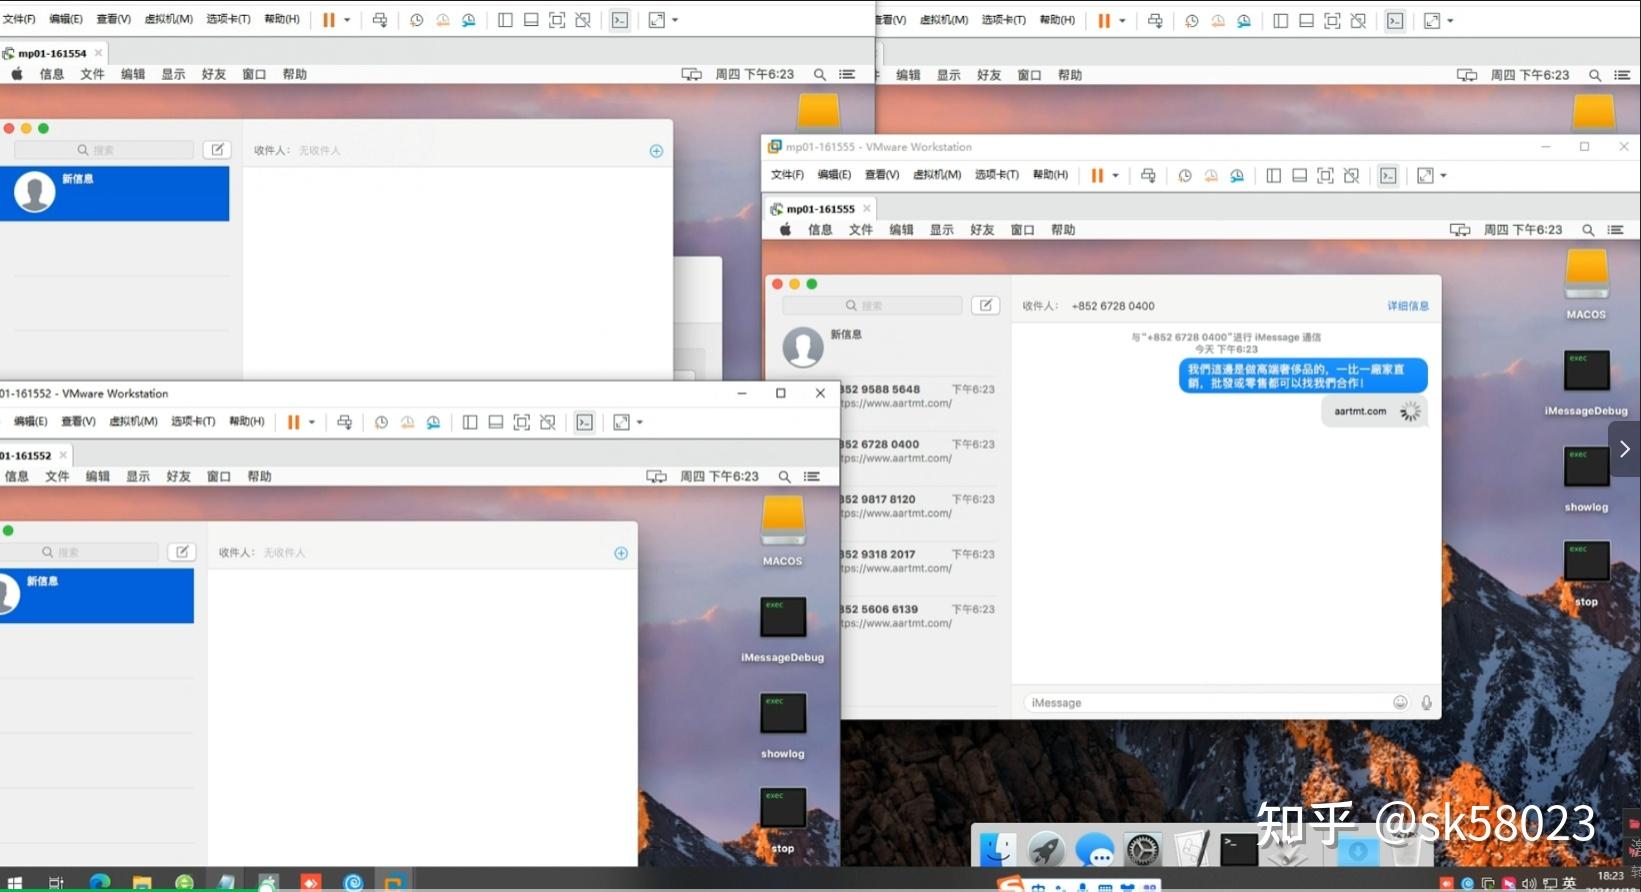Select showlog desktop icon in mp01-161555
1641x892 pixels.
click(x=1586, y=479)
